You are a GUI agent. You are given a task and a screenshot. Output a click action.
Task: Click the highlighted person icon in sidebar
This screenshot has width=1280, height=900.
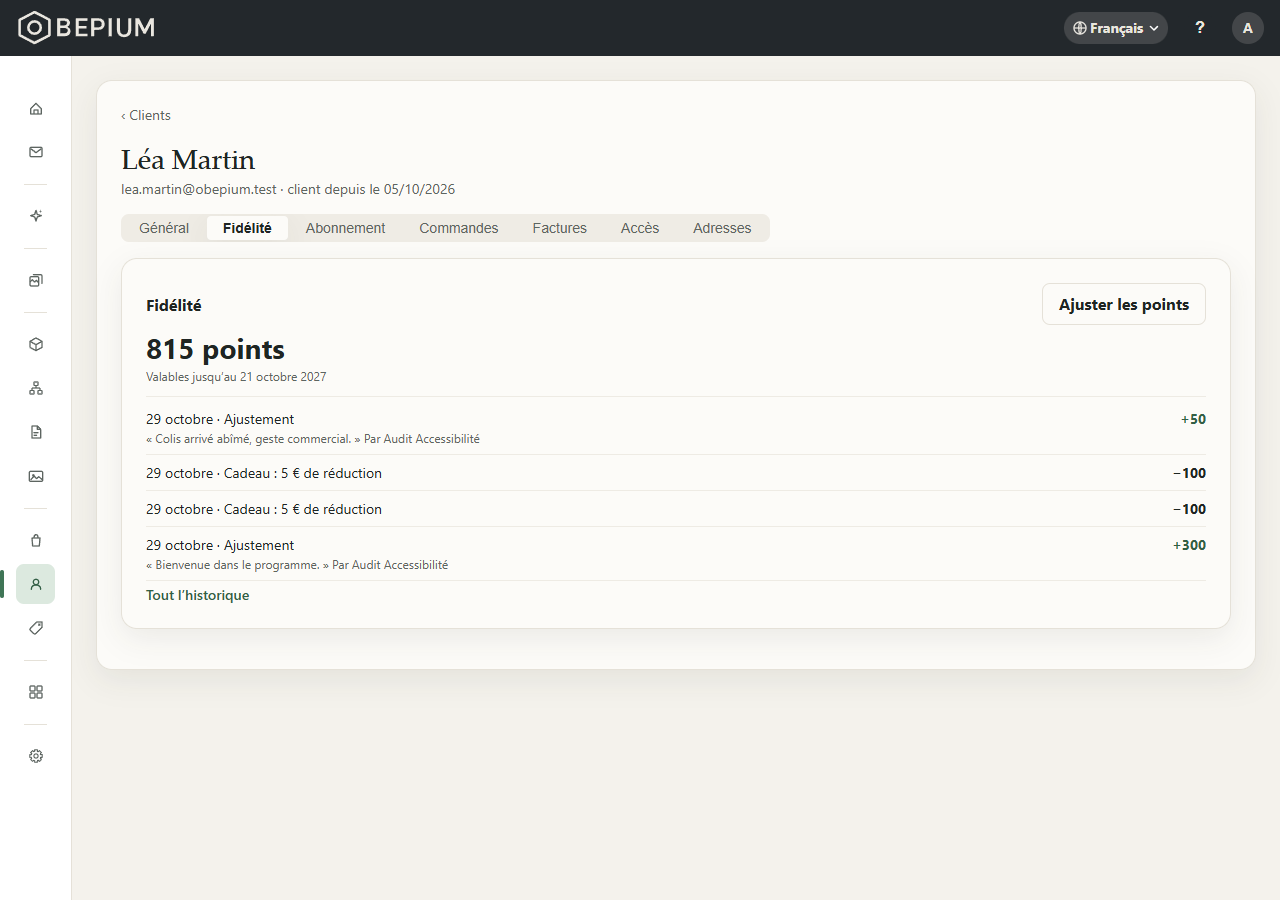(x=36, y=584)
